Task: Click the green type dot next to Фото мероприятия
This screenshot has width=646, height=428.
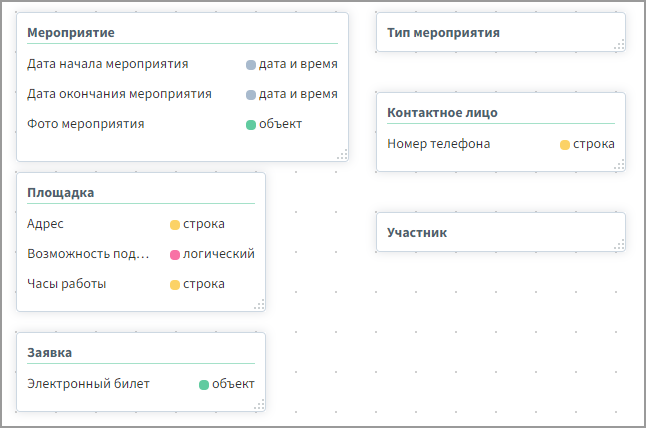Action: (x=251, y=125)
